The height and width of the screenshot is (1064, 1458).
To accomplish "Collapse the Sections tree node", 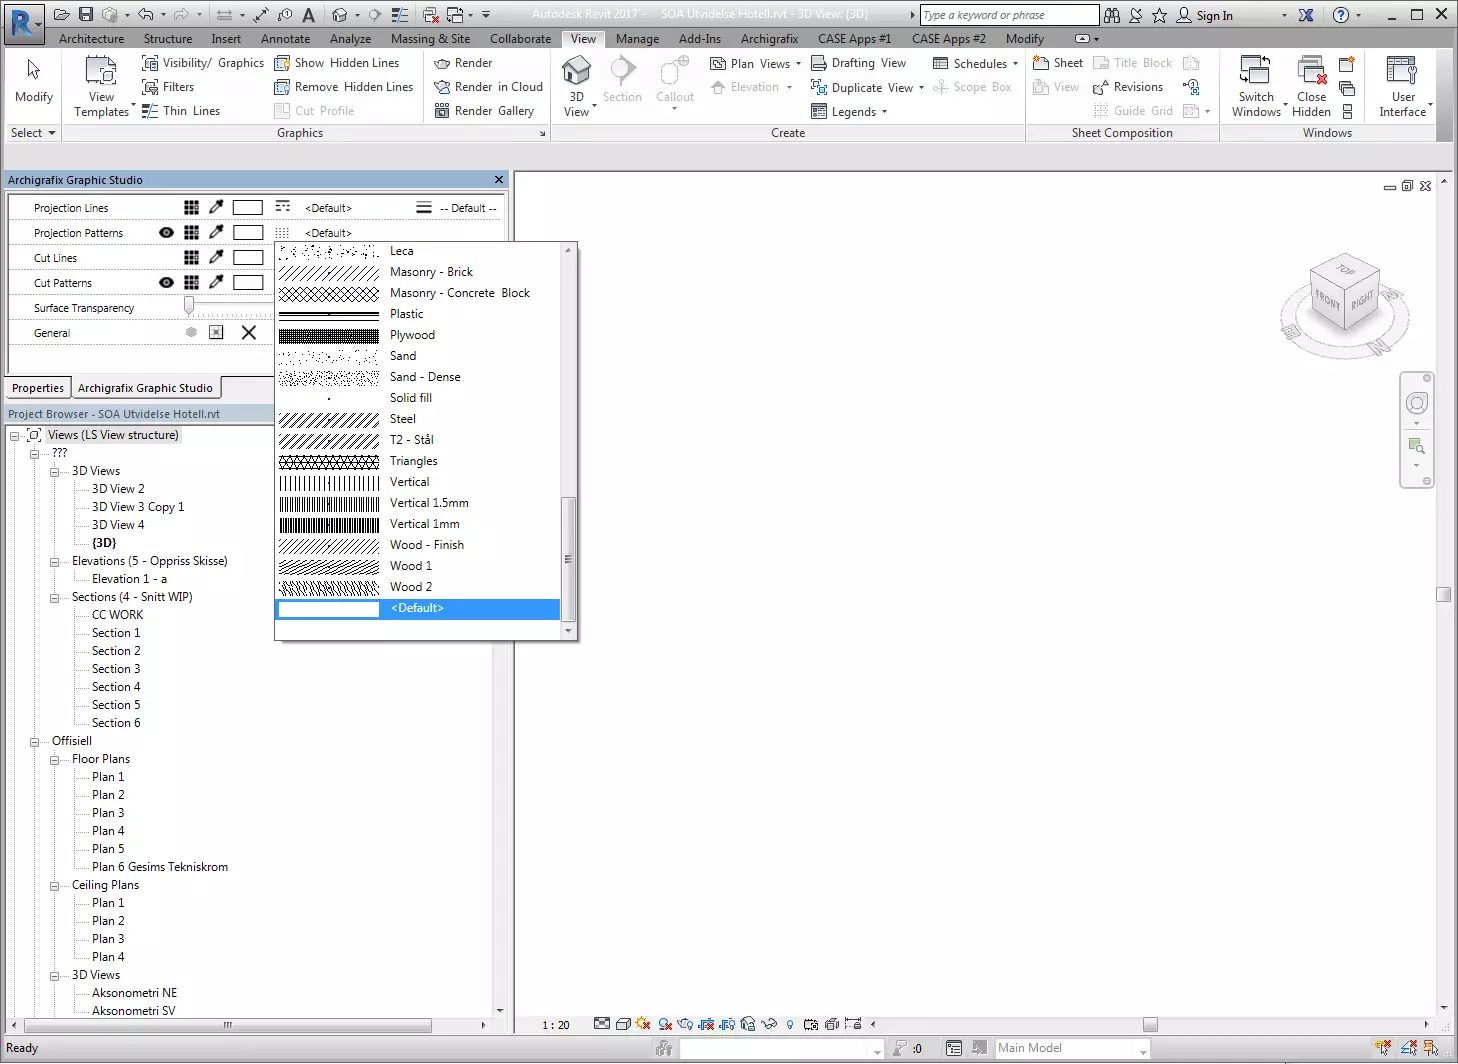I will pyautogui.click(x=55, y=597).
